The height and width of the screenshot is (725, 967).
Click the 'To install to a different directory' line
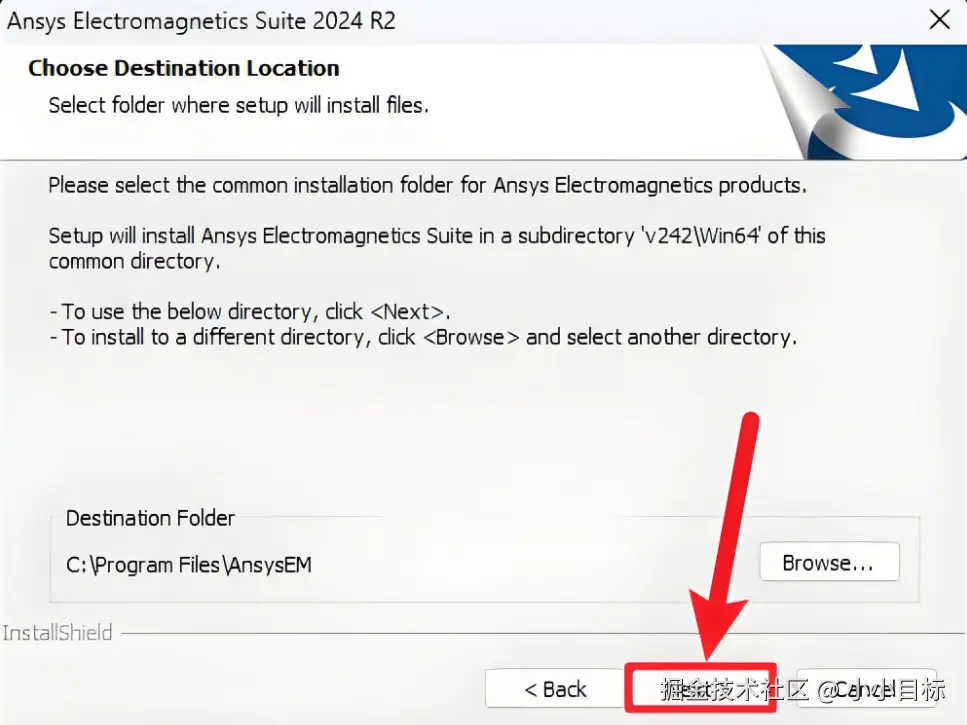pyautogui.click(x=423, y=337)
